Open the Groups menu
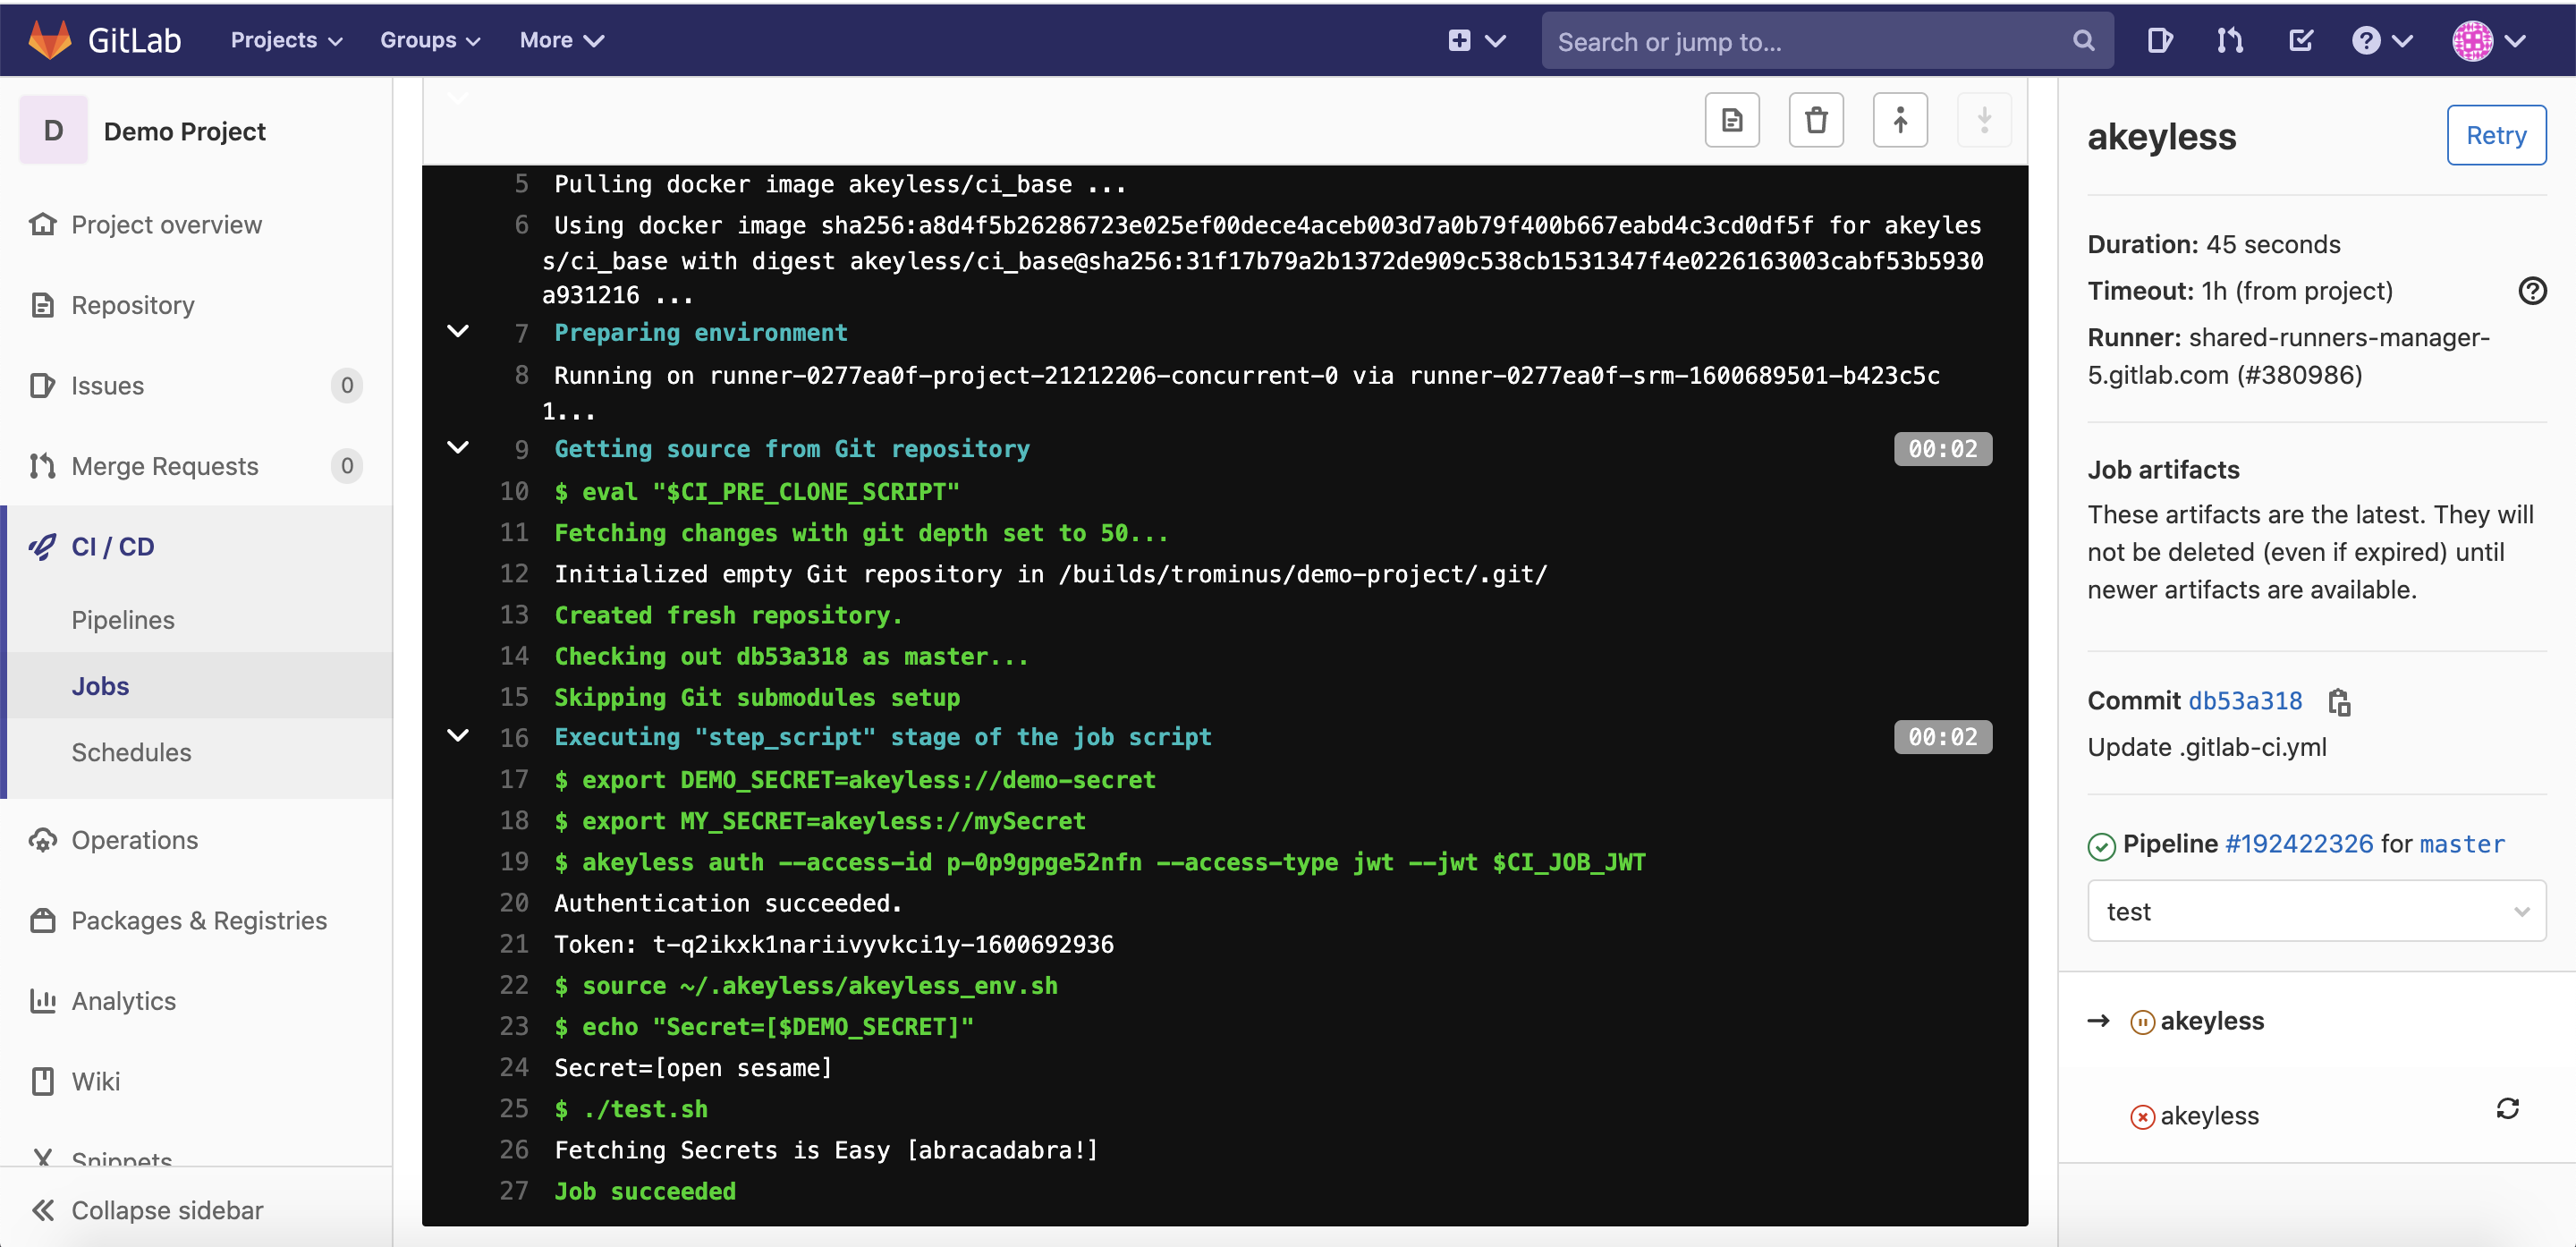The width and height of the screenshot is (2576, 1247). tap(430, 41)
